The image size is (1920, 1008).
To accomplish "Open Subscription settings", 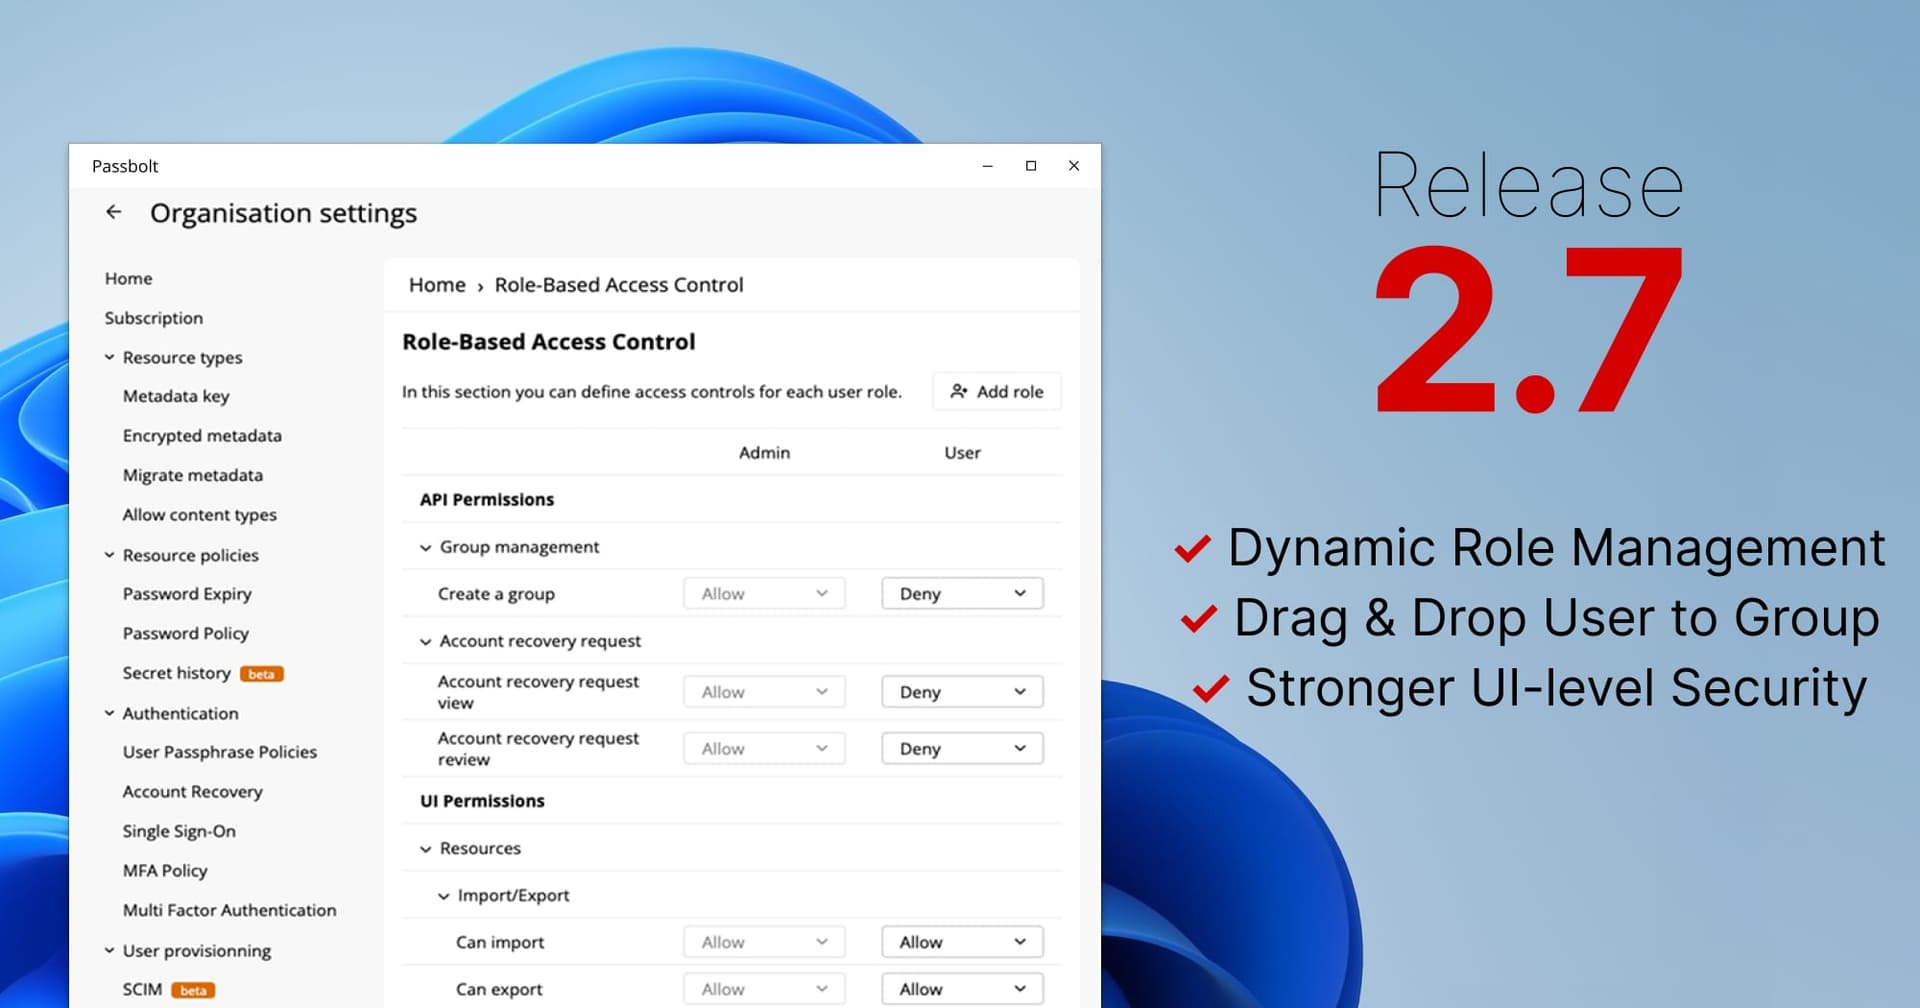I will click(x=154, y=318).
